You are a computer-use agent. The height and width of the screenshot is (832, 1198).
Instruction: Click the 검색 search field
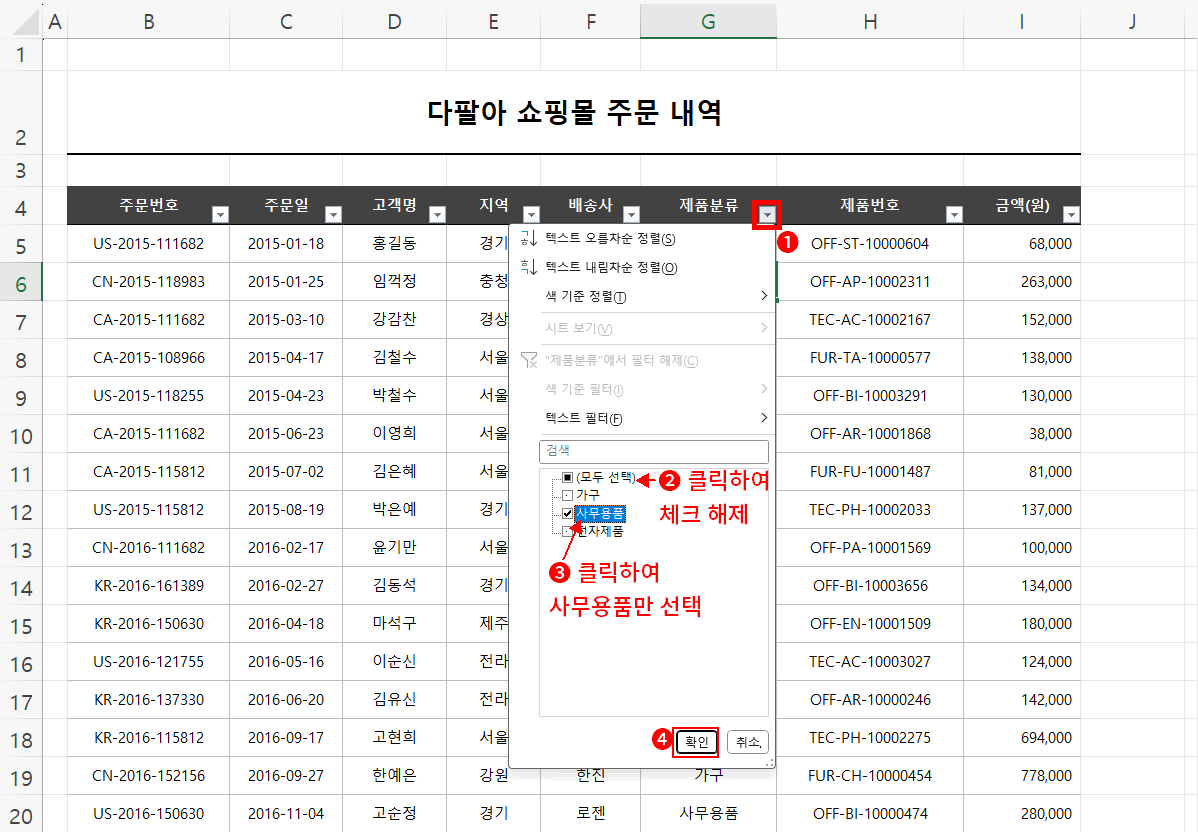(653, 451)
